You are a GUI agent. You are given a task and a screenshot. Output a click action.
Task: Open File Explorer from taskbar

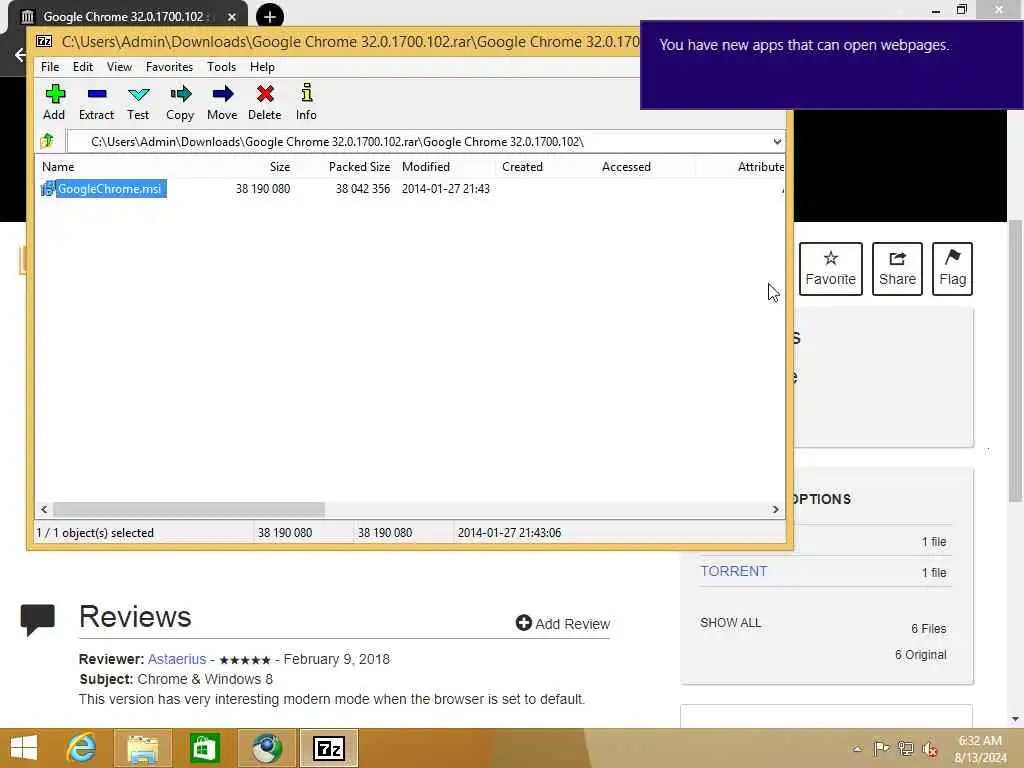click(143, 748)
